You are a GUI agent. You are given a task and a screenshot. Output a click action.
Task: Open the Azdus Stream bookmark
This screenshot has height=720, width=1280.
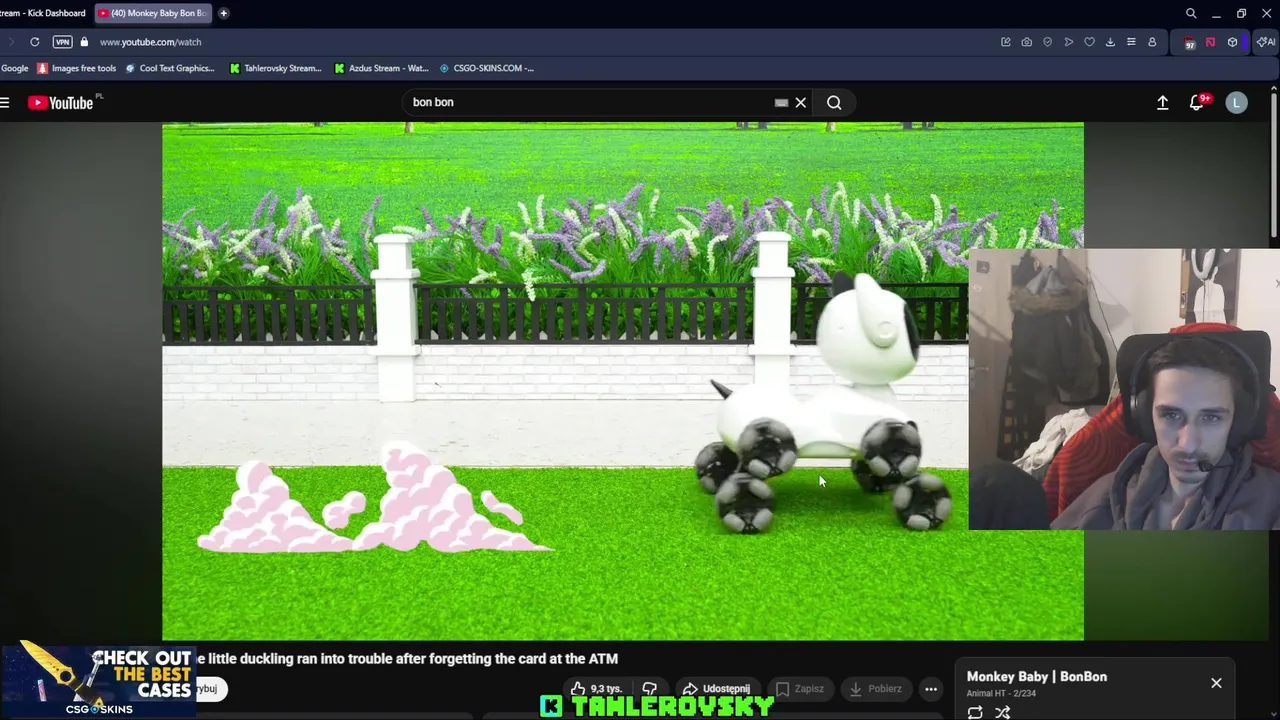381,68
